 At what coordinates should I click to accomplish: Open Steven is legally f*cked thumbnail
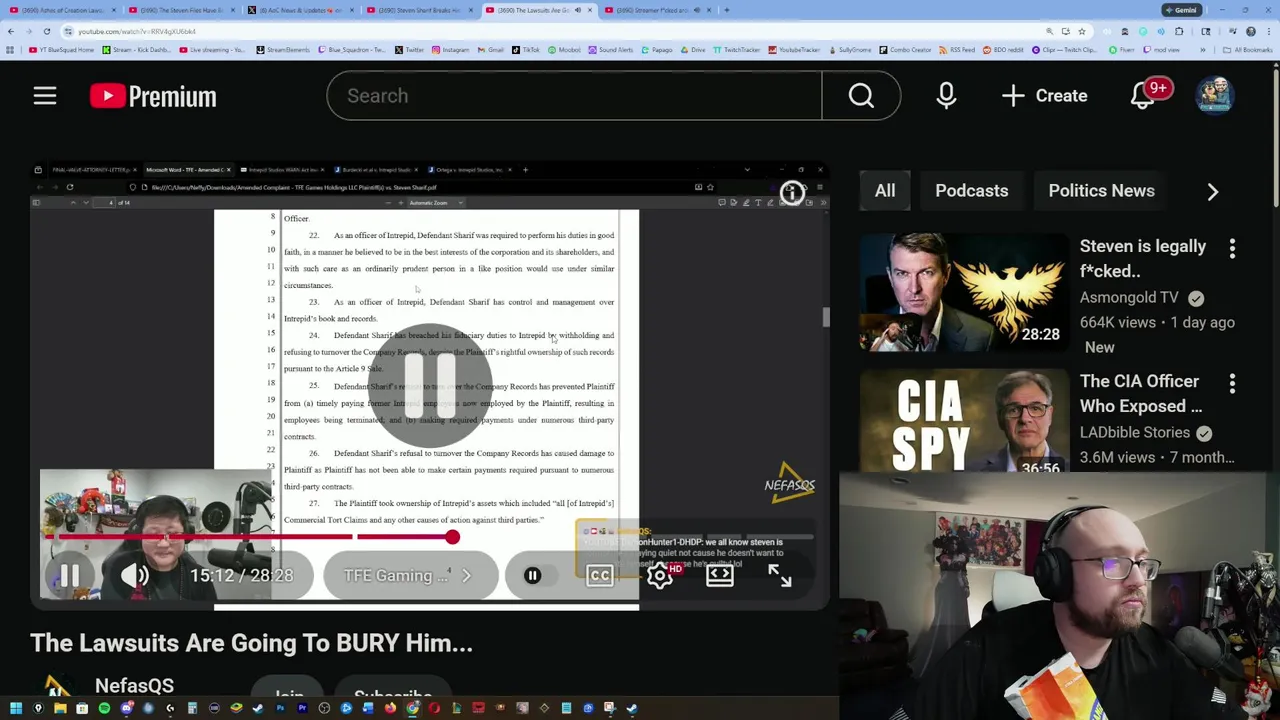pyautogui.click(x=964, y=292)
